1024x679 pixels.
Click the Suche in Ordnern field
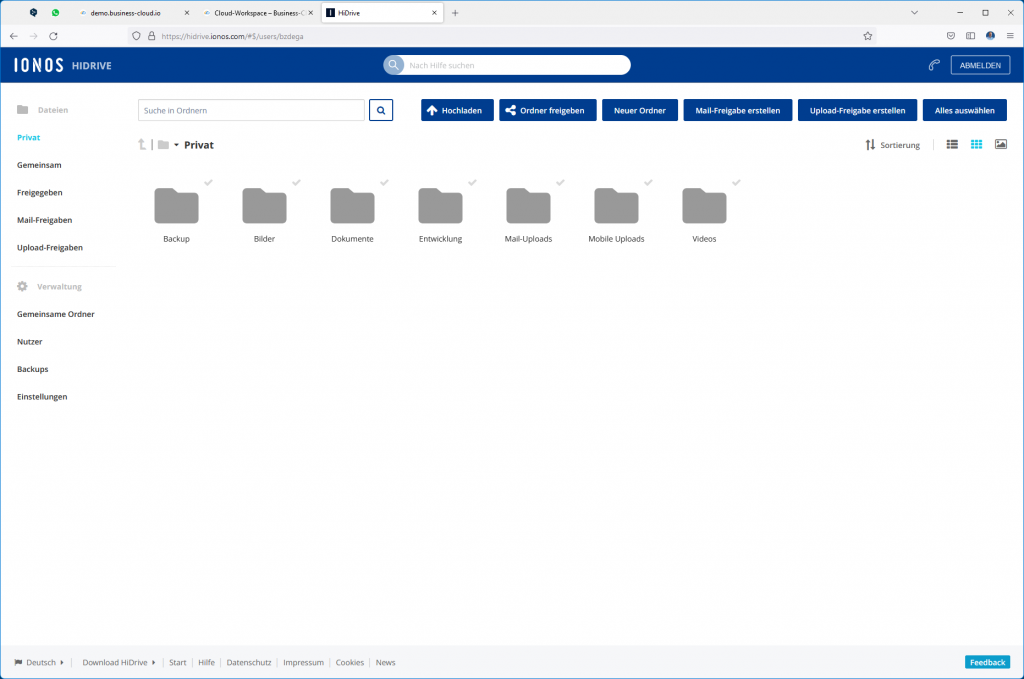pos(251,110)
